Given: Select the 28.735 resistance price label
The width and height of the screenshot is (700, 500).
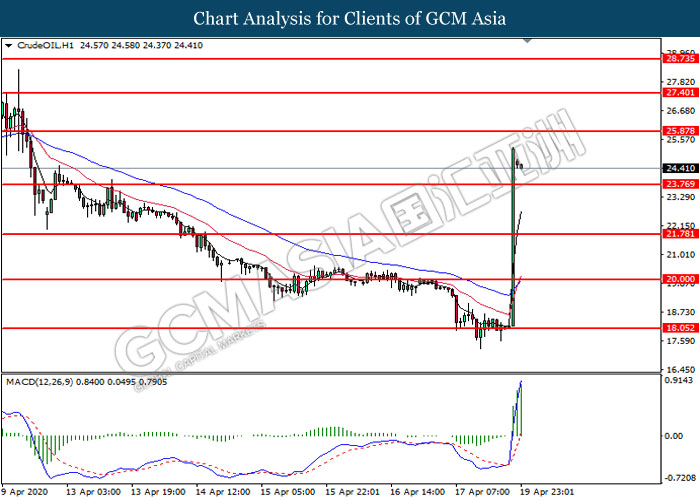Looking at the screenshot, I should (680, 58).
